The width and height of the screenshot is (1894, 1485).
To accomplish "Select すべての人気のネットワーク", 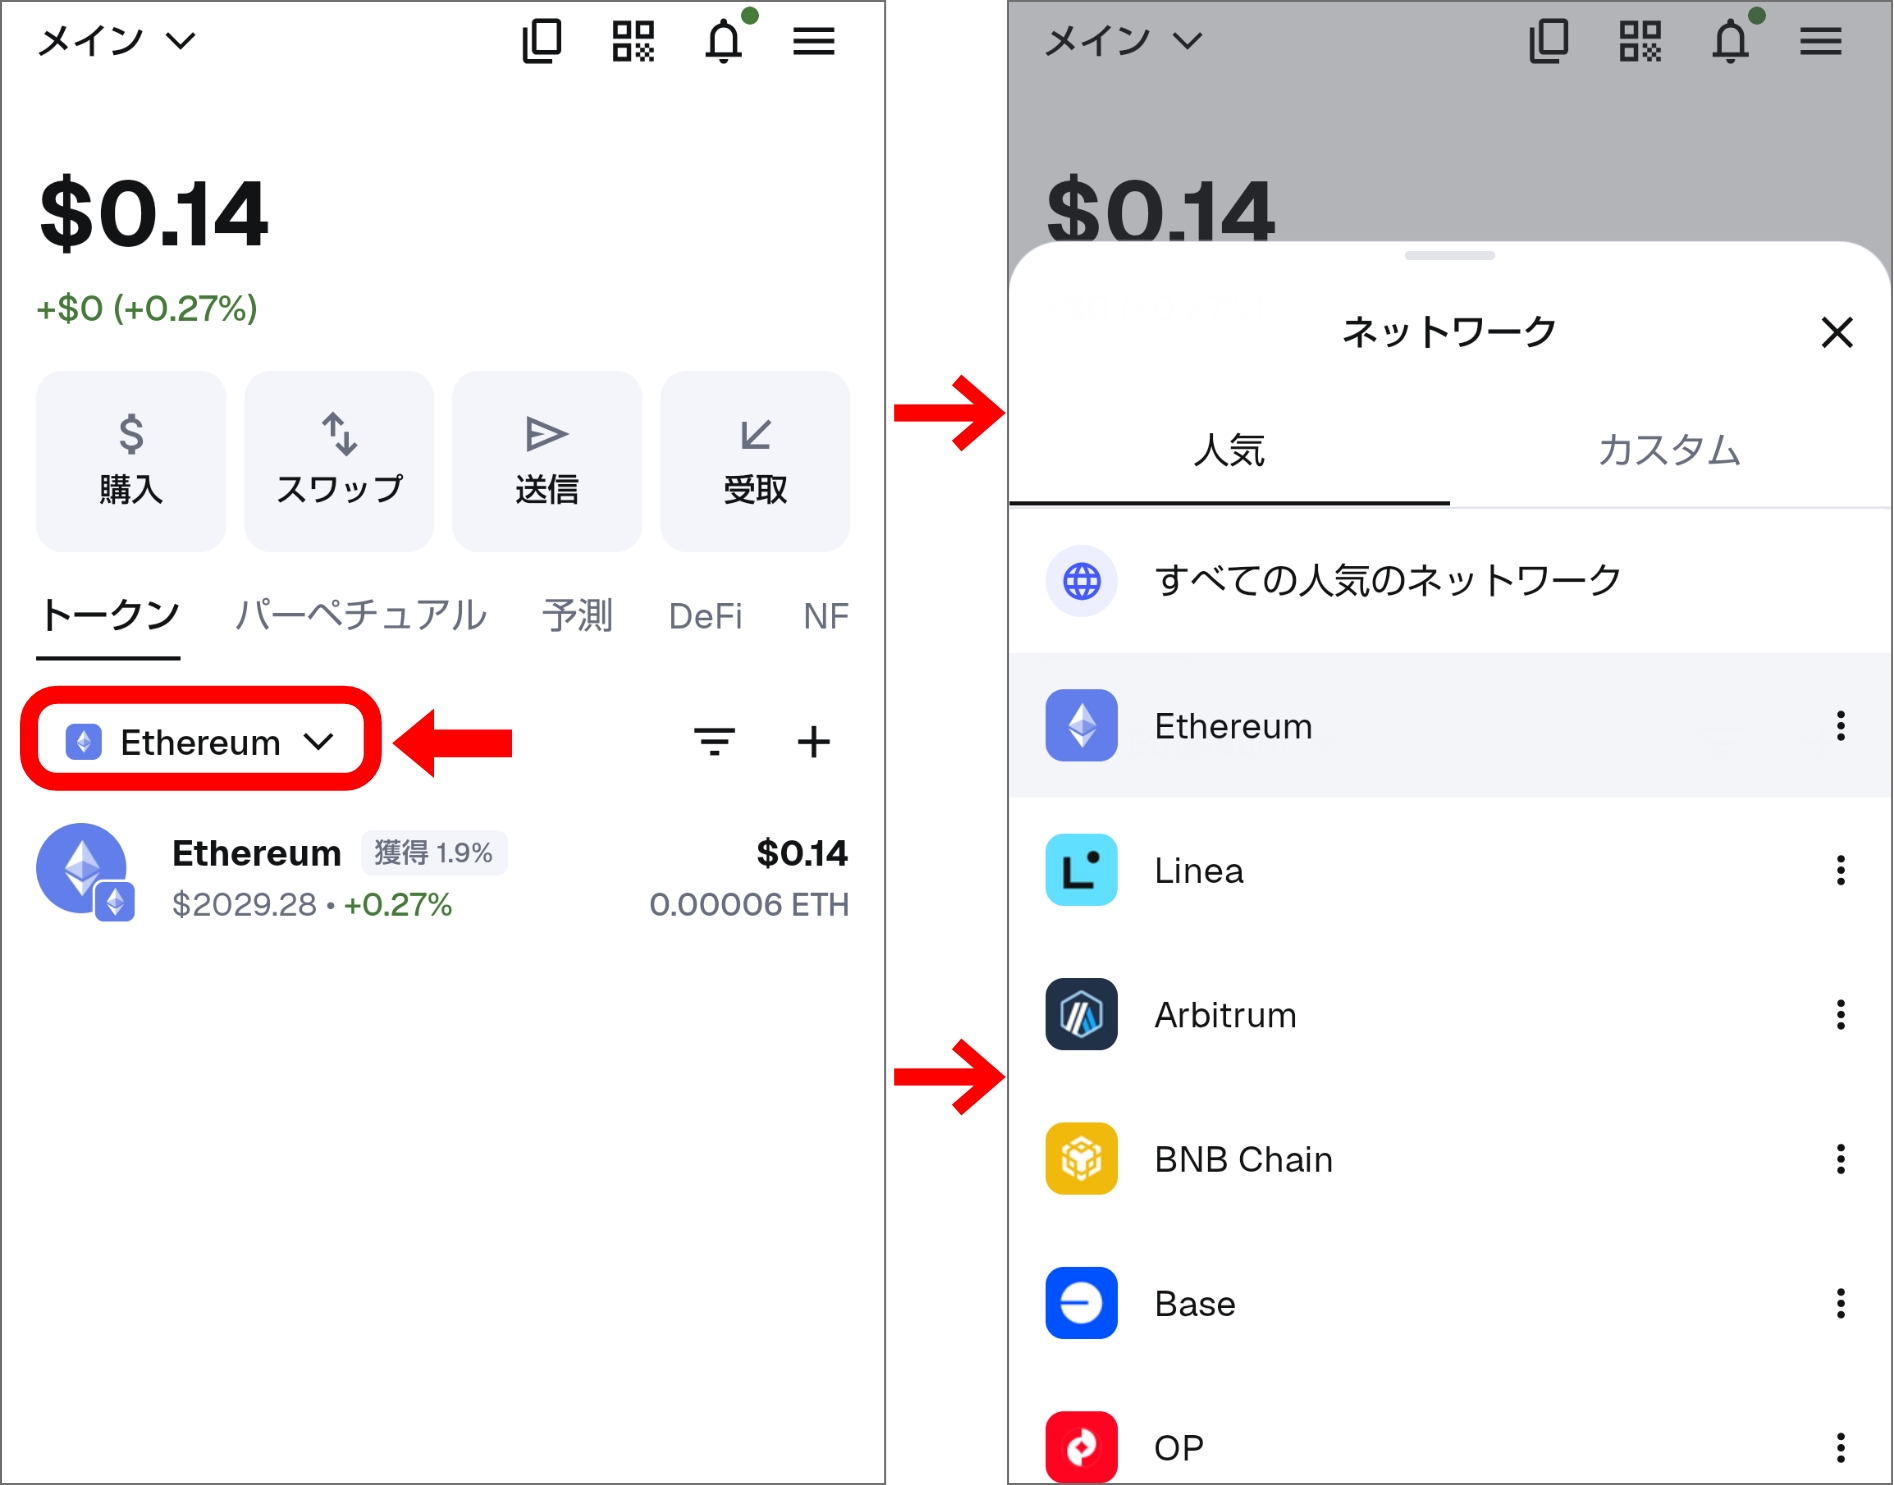I will (x=1388, y=580).
